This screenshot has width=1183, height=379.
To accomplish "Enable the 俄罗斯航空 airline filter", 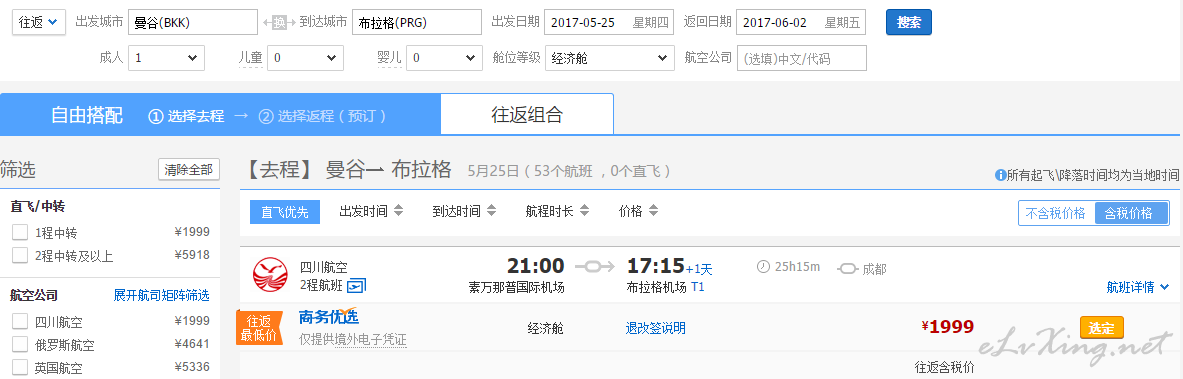I will coord(20,345).
